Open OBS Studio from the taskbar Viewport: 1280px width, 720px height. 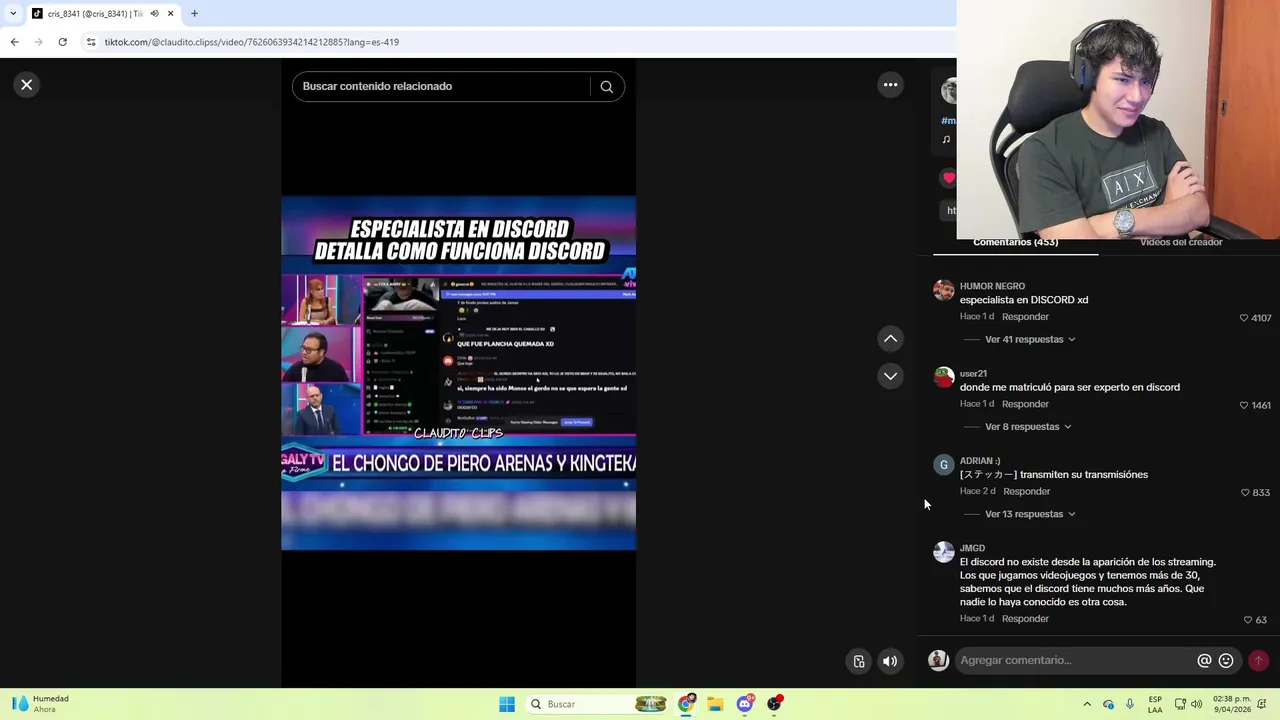click(774, 704)
